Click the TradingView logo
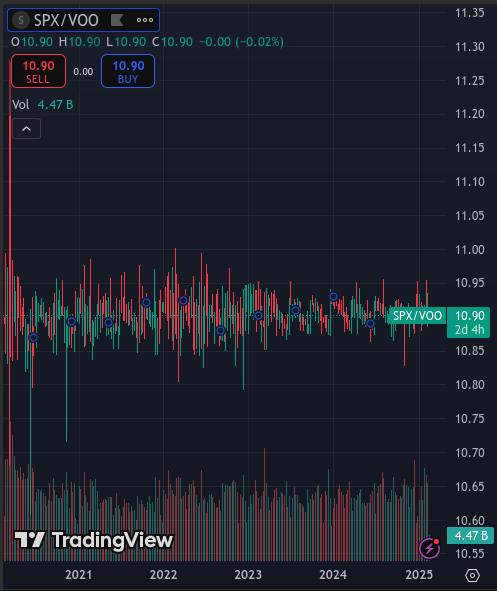 (93, 540)
